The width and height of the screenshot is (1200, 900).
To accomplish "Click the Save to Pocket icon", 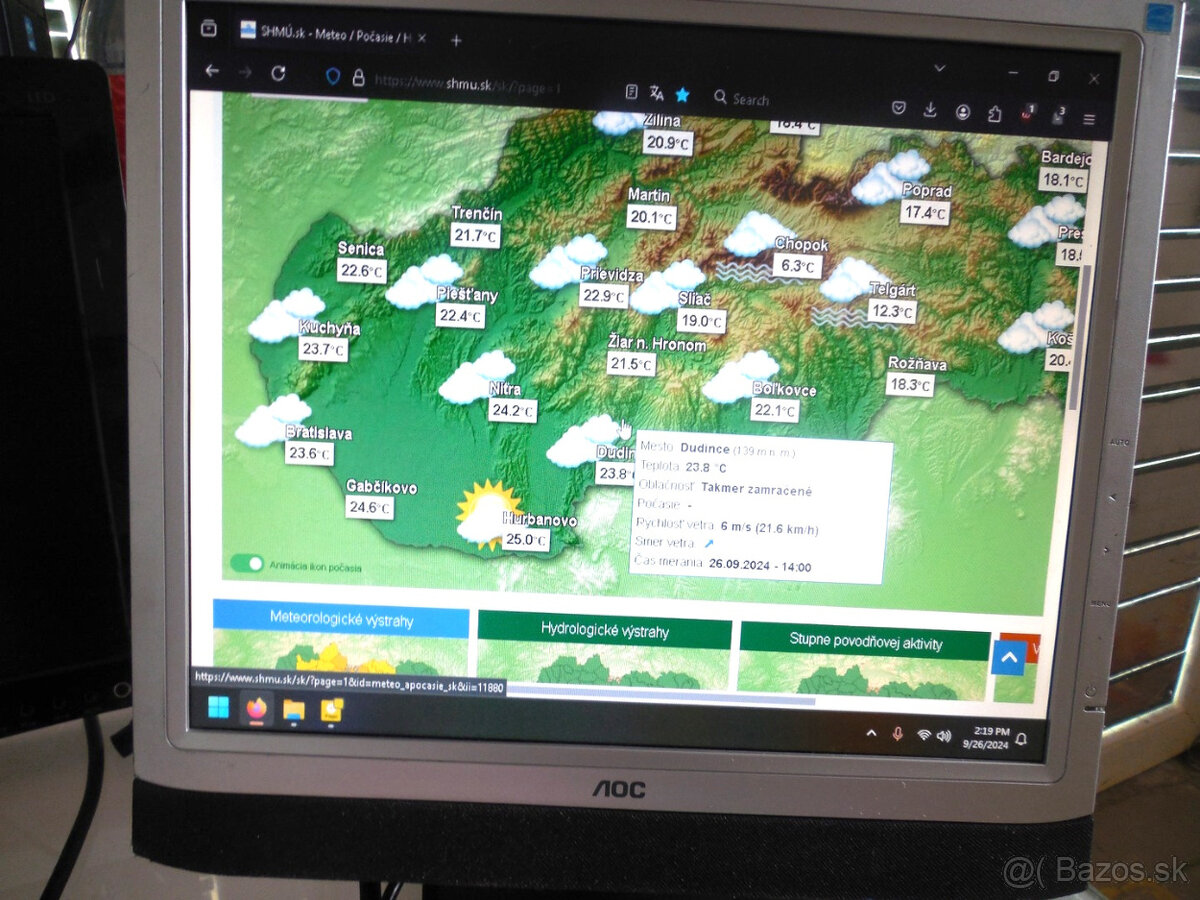I will pos(898,108).
